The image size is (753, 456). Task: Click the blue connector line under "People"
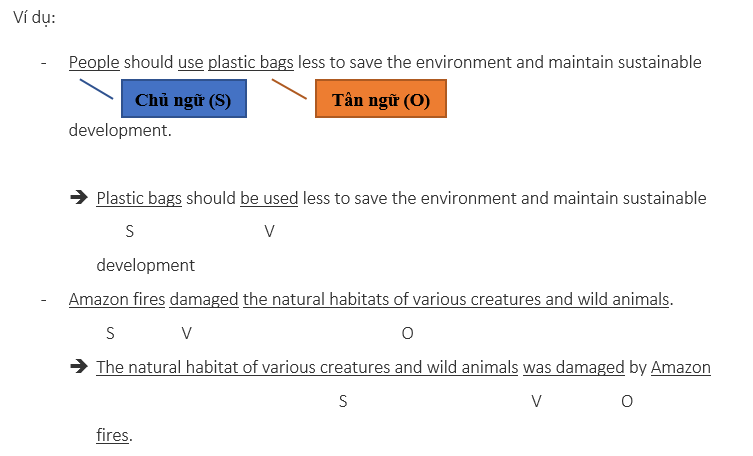click(x=95, y=89)
